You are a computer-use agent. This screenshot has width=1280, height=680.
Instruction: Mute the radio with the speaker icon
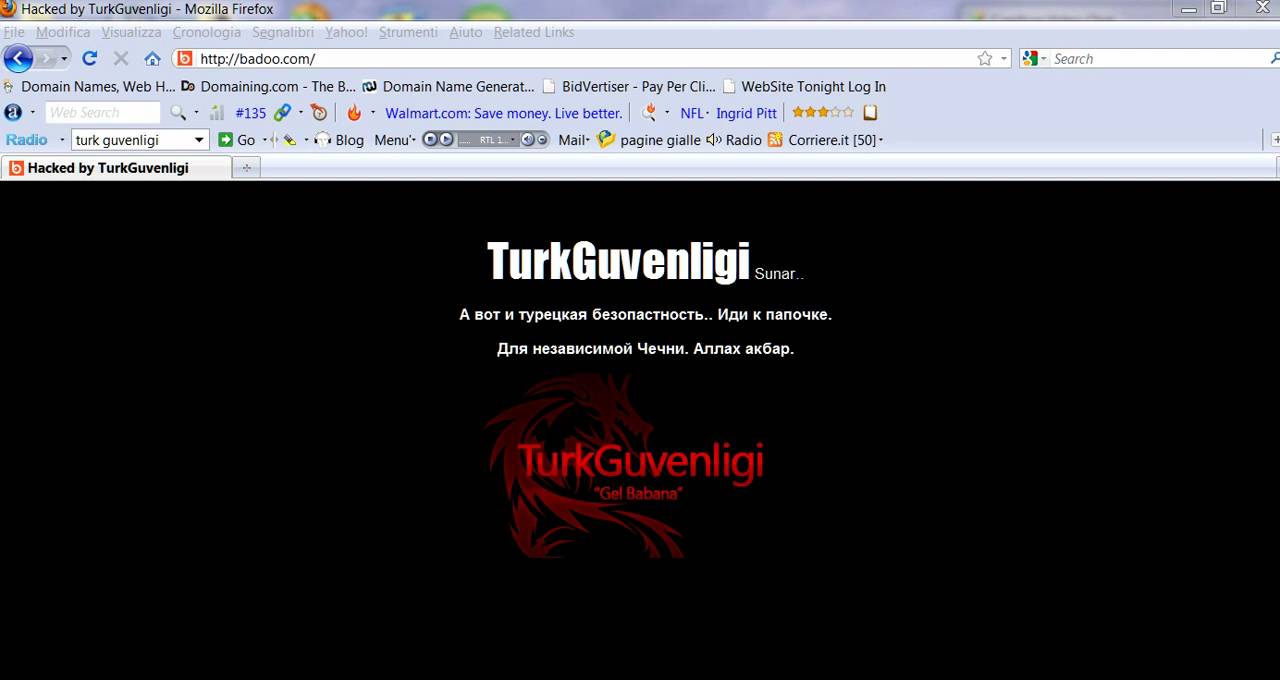click(x=527, y=140)
